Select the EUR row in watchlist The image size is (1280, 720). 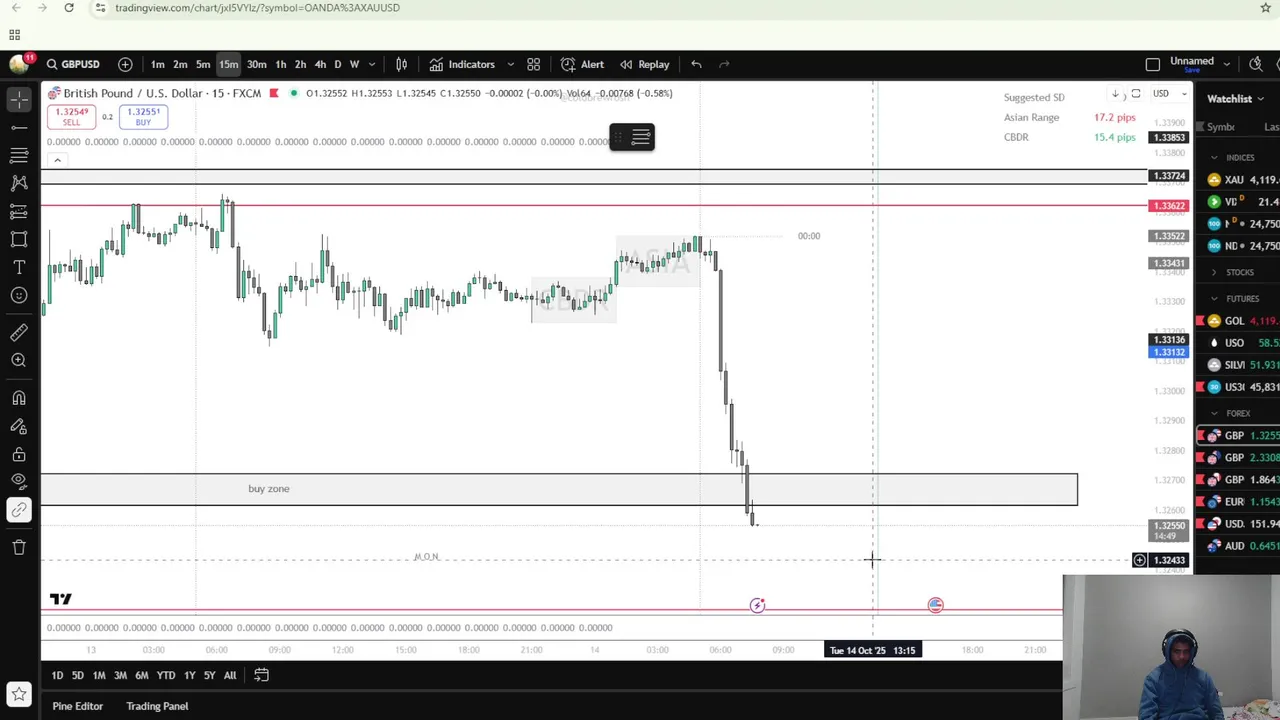click(x=1239, y=502)
